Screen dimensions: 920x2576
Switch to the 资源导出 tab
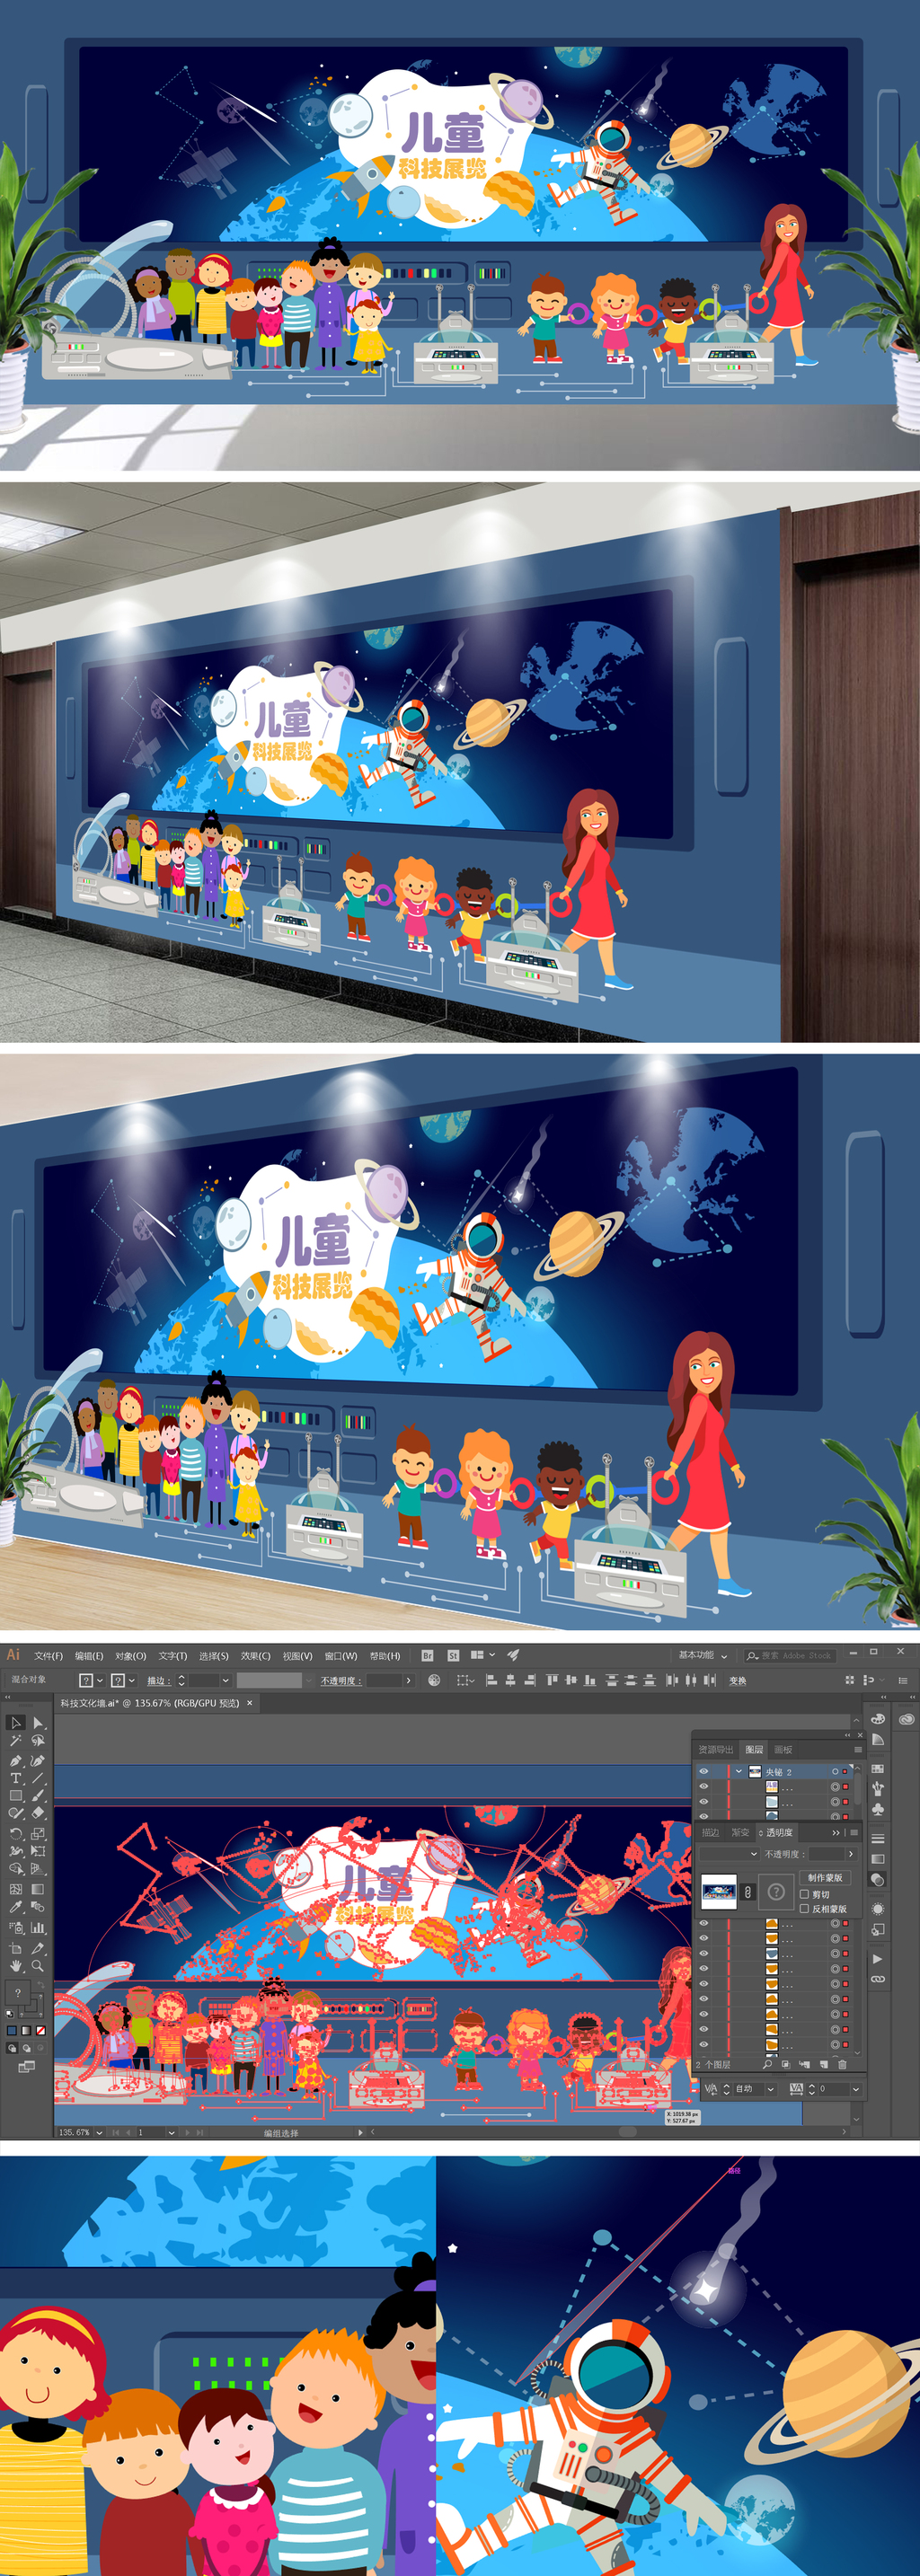(716, 1750)
